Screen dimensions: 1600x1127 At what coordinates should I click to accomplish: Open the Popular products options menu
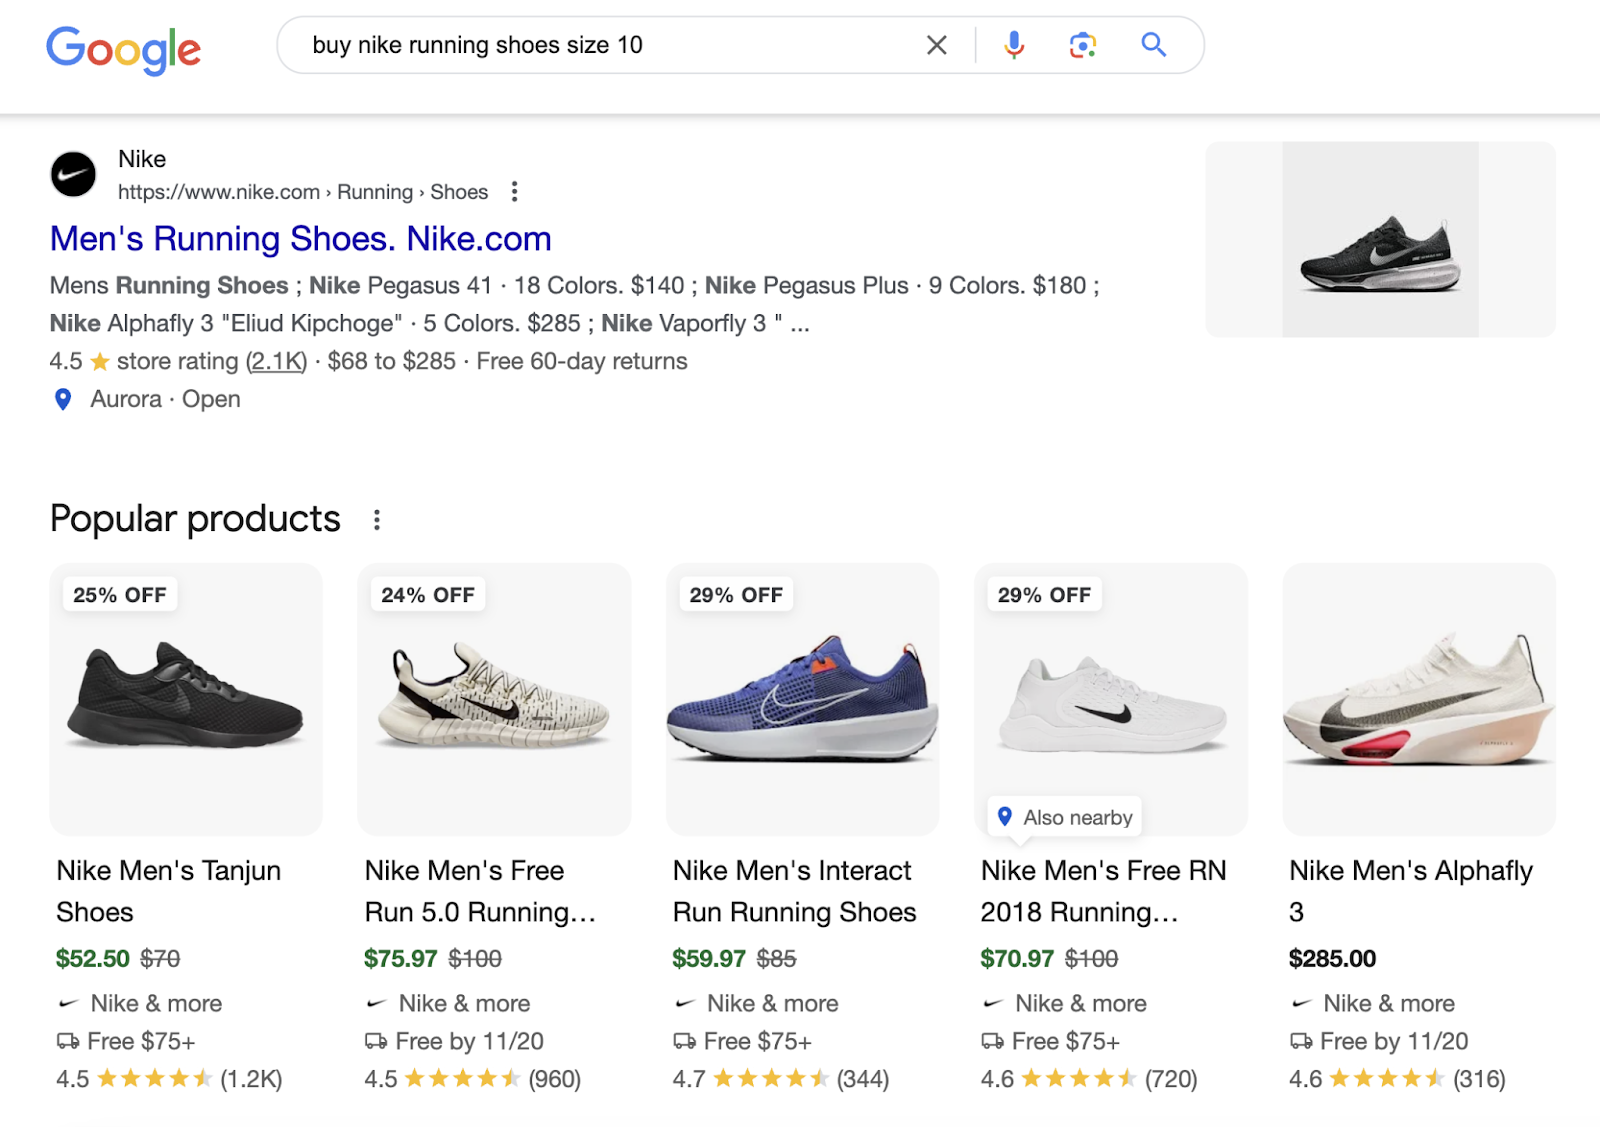[x=377, y=519]
